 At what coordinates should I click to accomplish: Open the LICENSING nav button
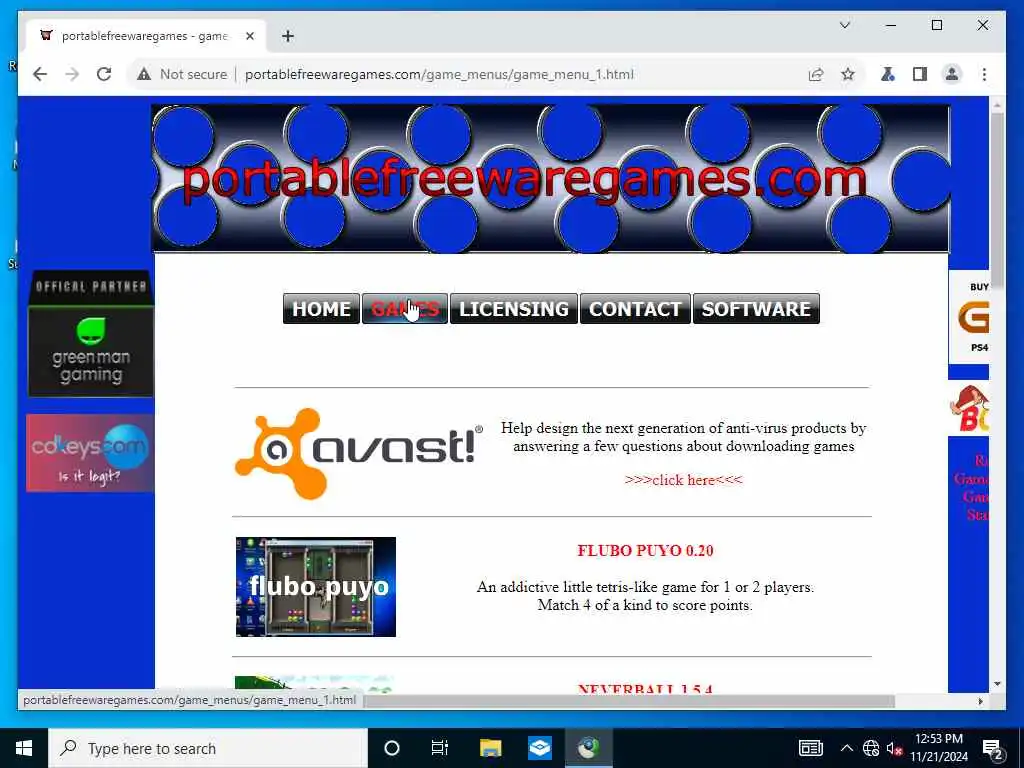514,308
